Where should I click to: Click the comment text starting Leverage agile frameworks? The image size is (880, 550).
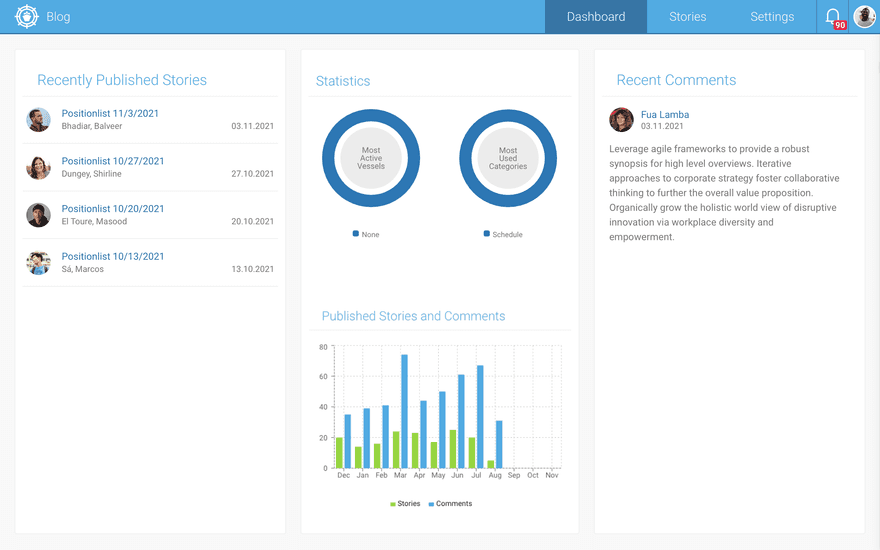[724, 193]
